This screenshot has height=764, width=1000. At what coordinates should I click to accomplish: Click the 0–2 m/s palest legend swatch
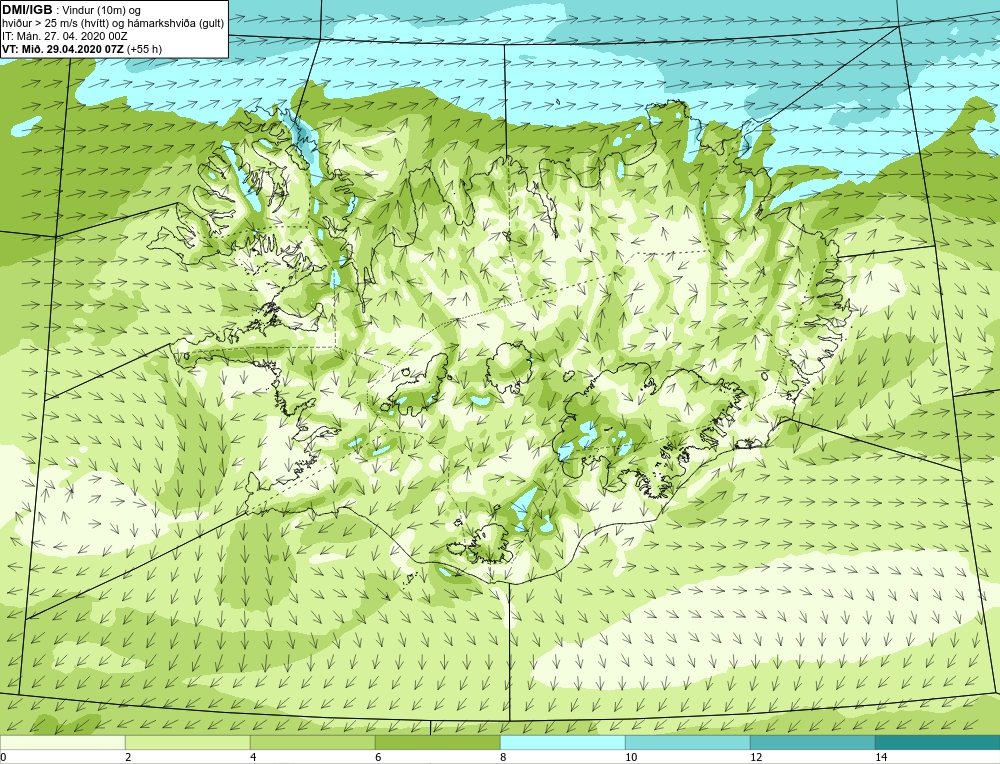(x=62, y=742)
